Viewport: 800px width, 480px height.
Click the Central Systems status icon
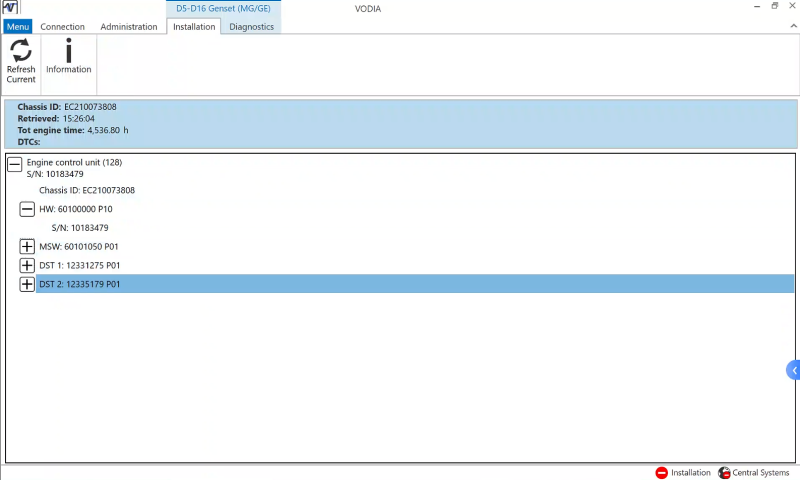(x=724, y=473)
